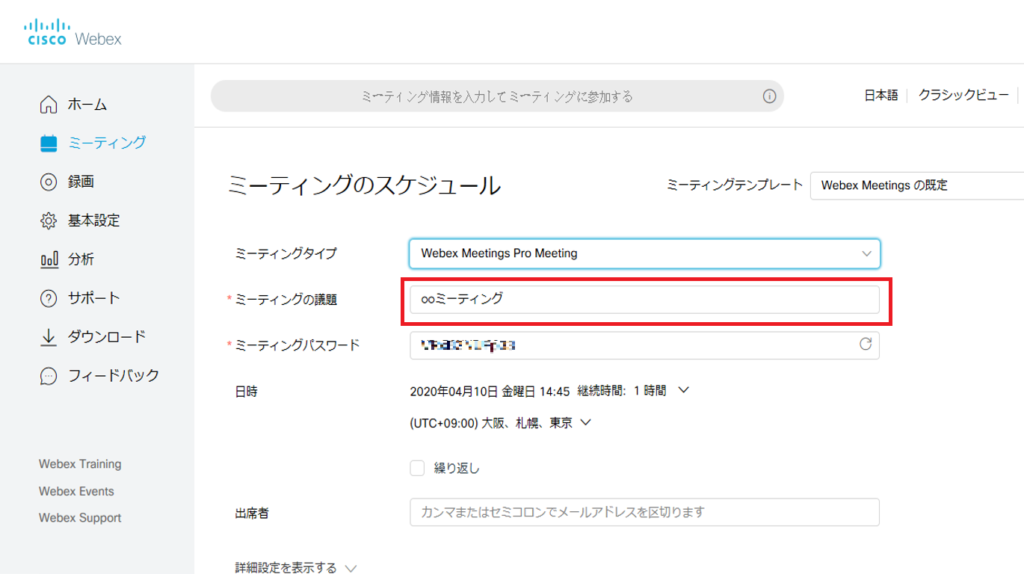1024x574 pixels.
Task: Enable the 繰り返し checkbox
Action: 417,468
